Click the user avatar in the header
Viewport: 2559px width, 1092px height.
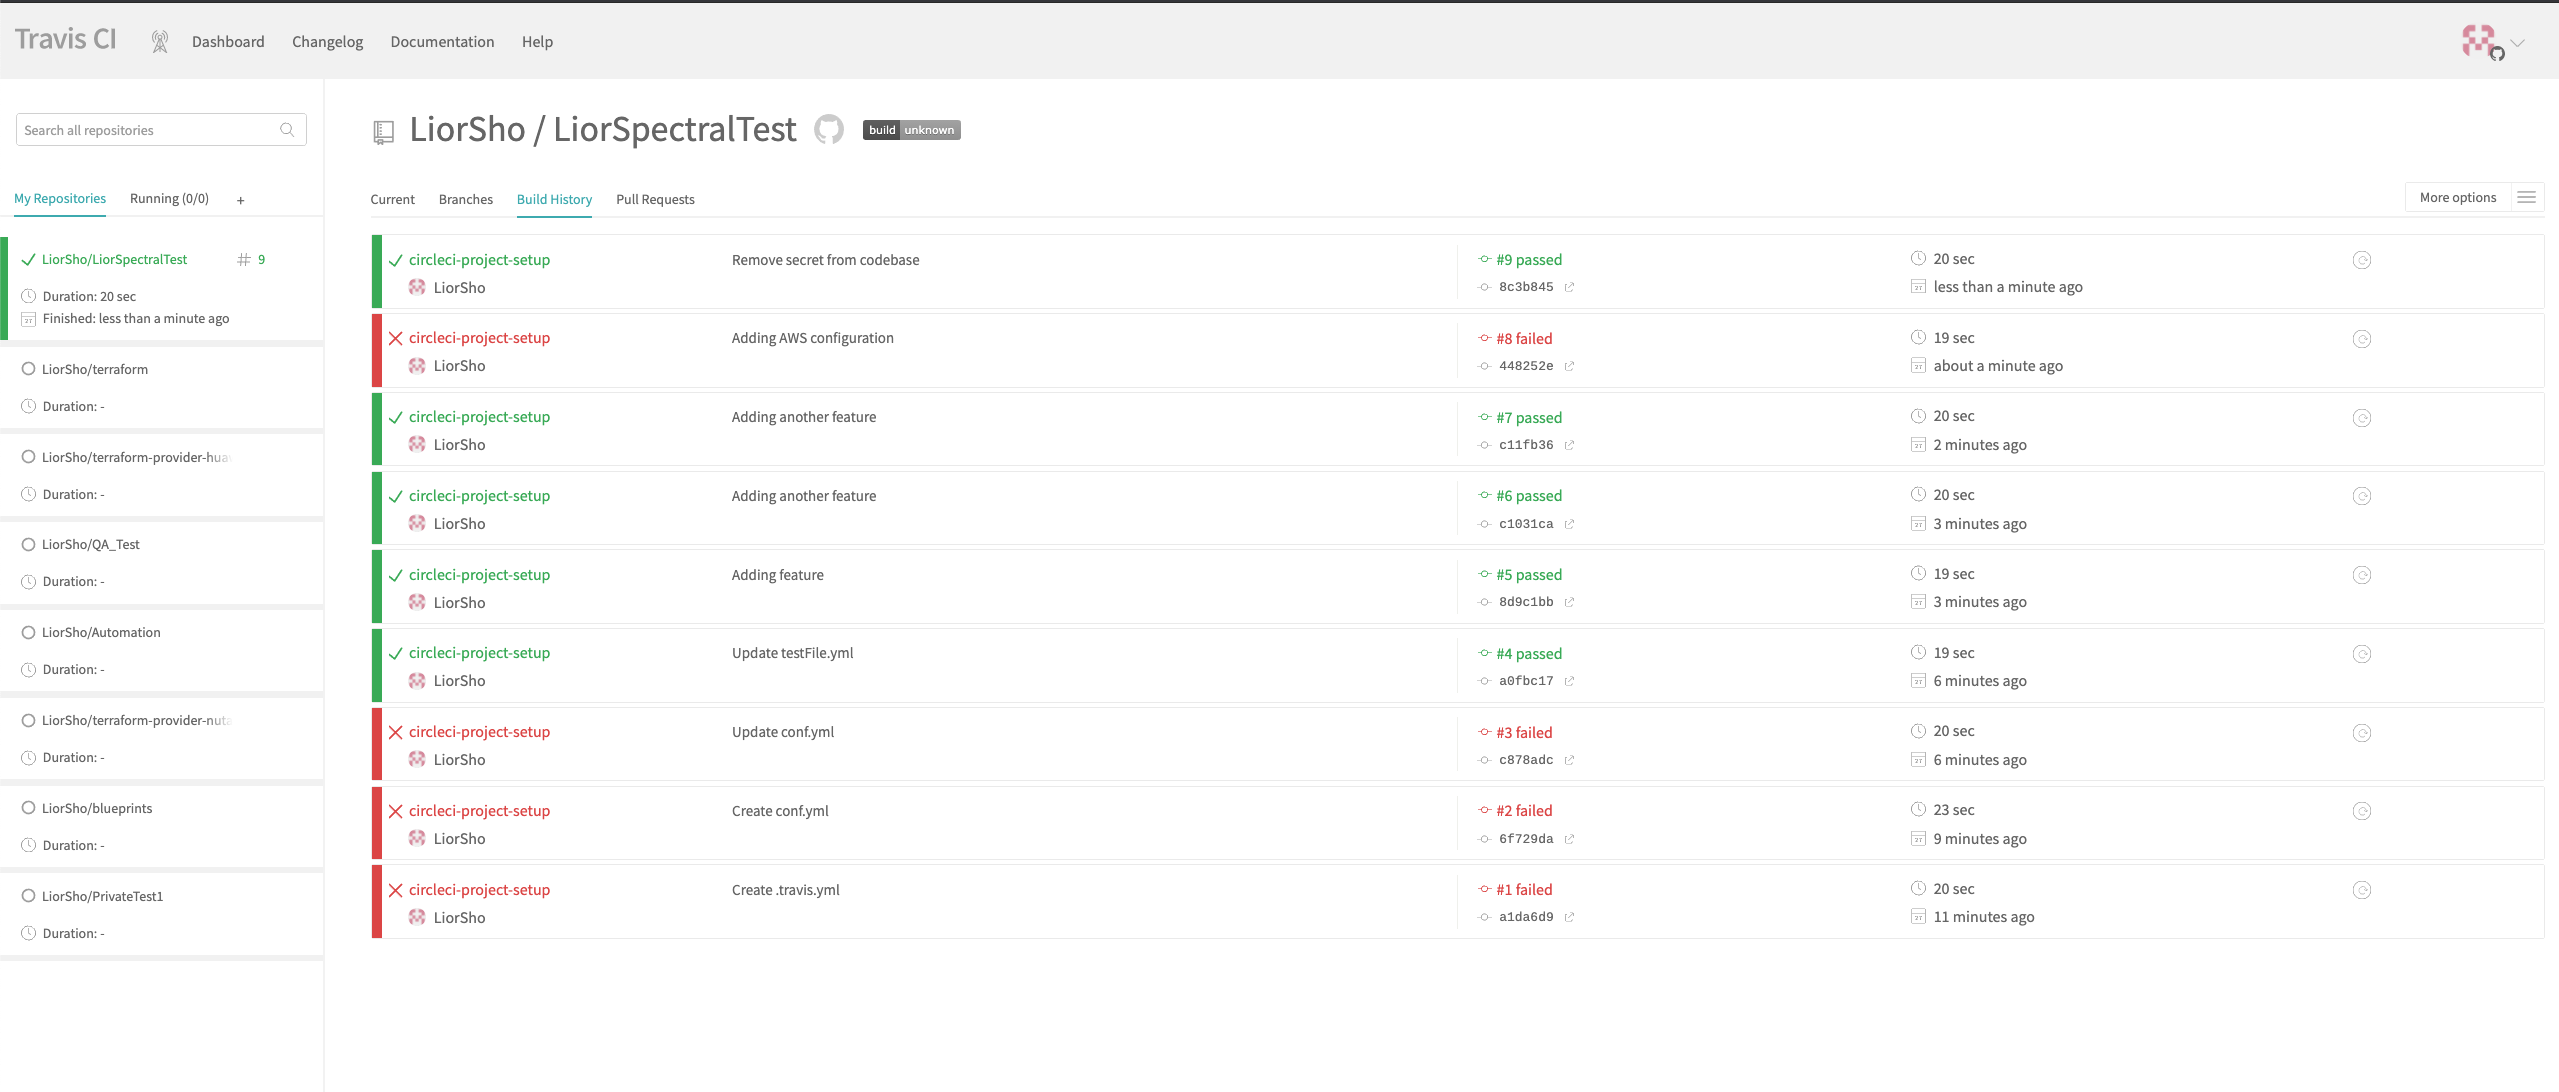point(2480,41)
